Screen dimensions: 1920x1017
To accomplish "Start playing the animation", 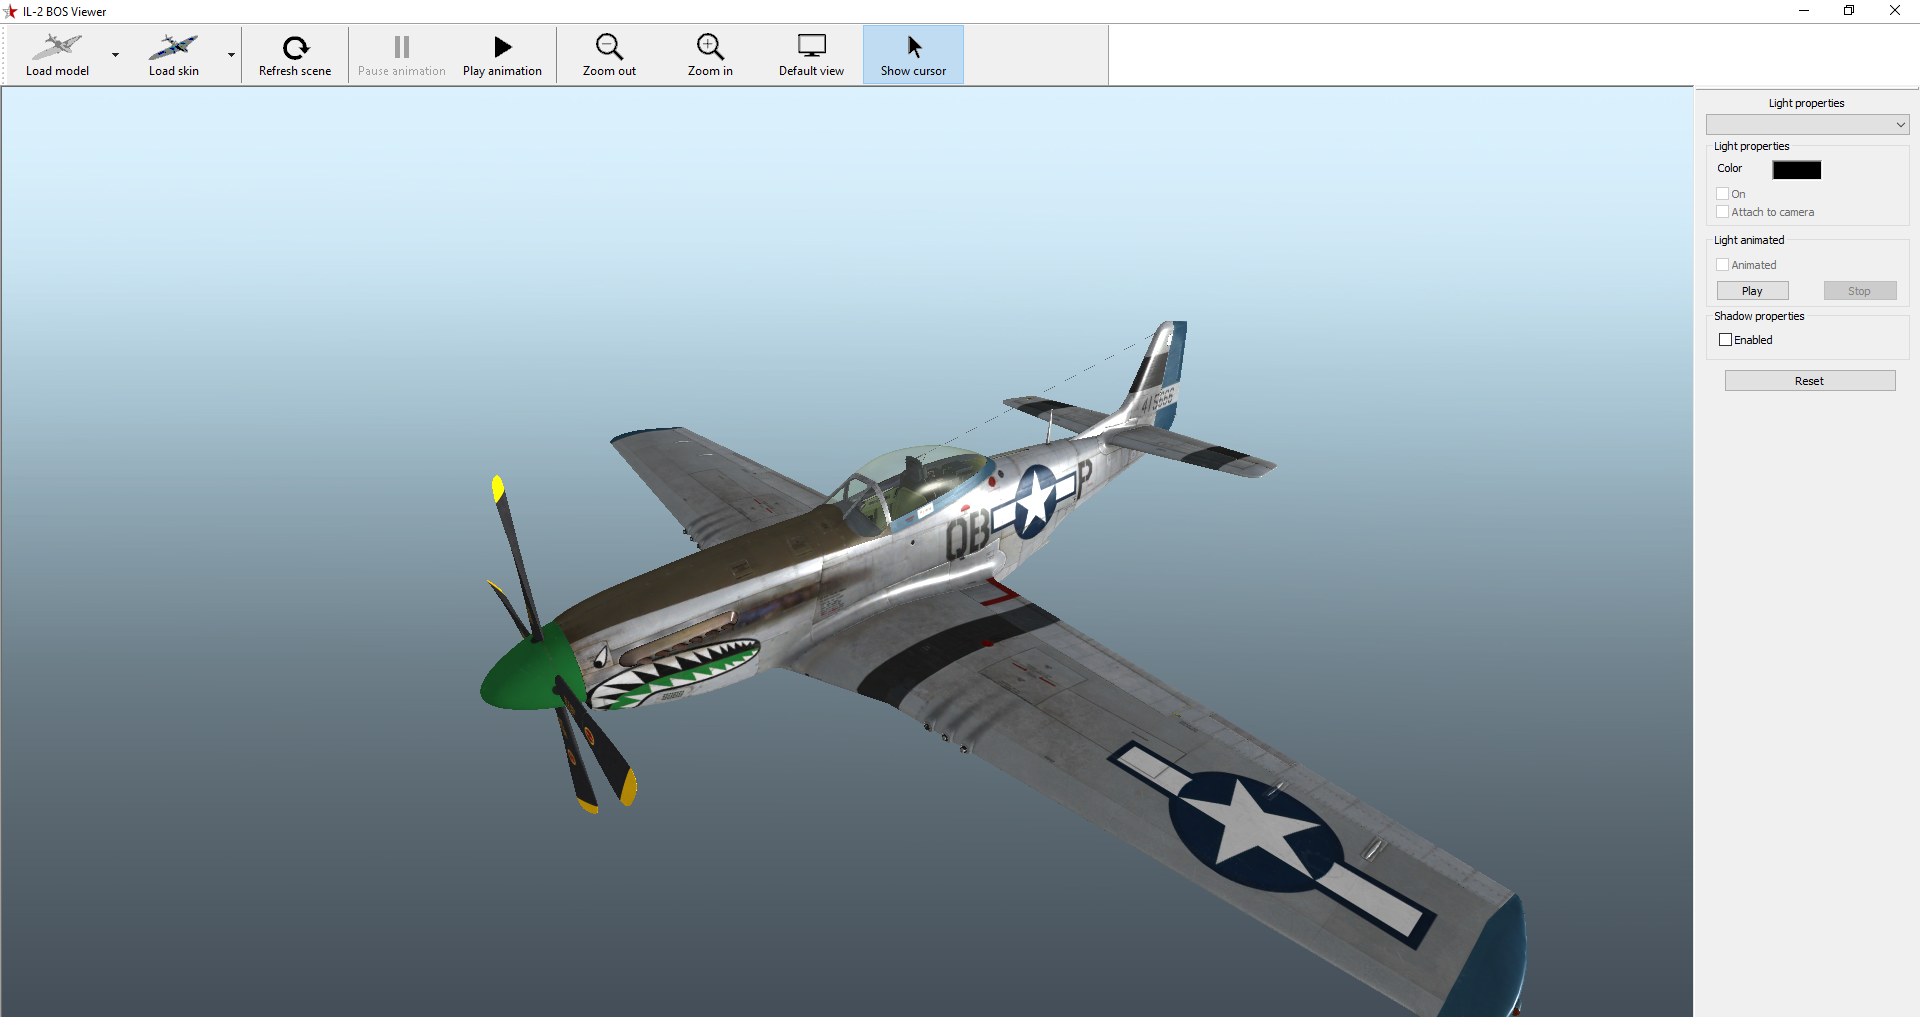I will (x=502, y=55).
